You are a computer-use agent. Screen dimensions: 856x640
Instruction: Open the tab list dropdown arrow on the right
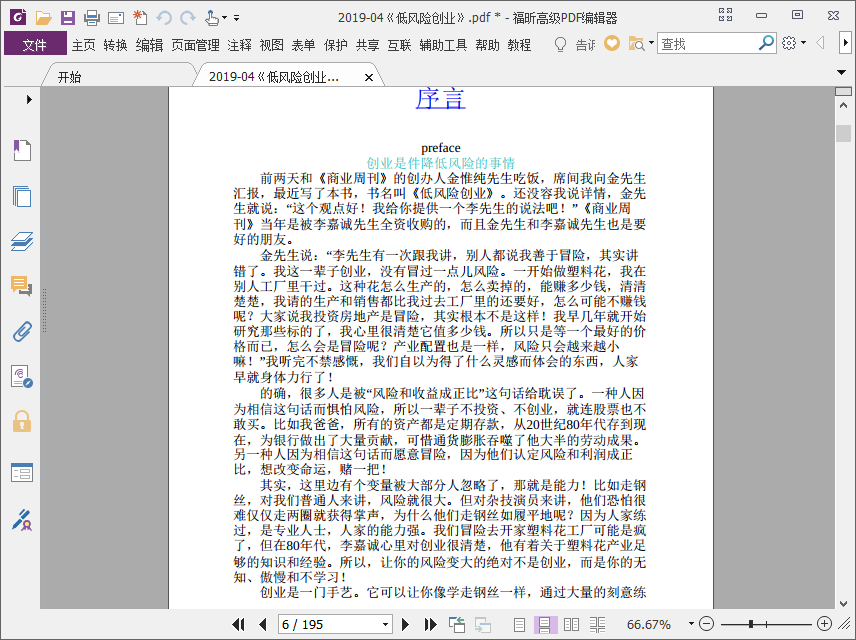[x=841, y=72]
